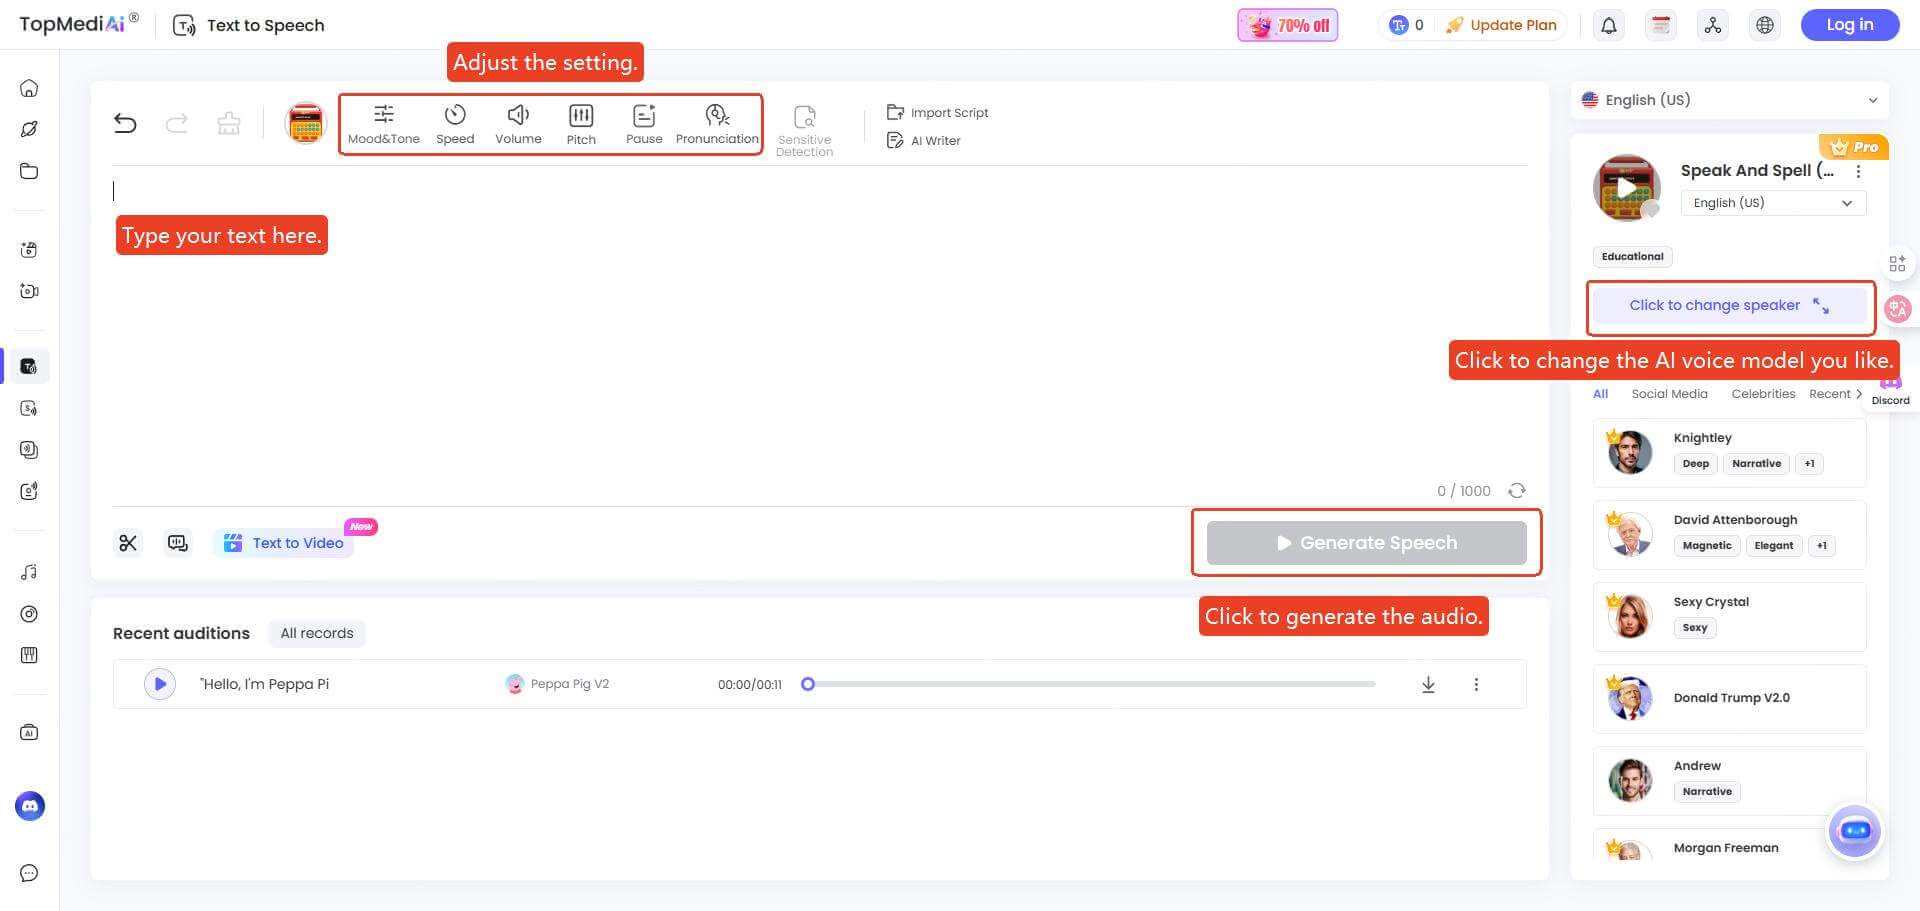Open the Mood&Tone settings
The height and width of the screenshot is (911, 1920).
pos(383,123)
